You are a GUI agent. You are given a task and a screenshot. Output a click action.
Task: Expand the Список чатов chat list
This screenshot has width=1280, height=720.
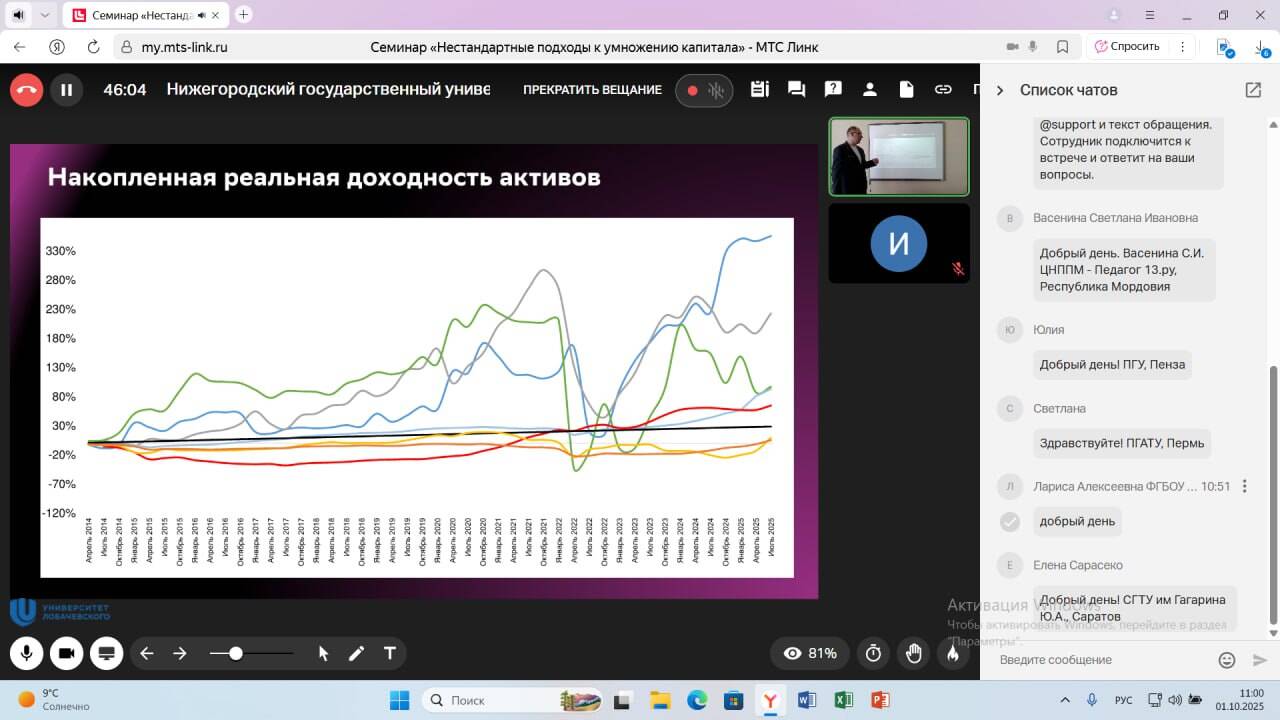tap(999, 90)
